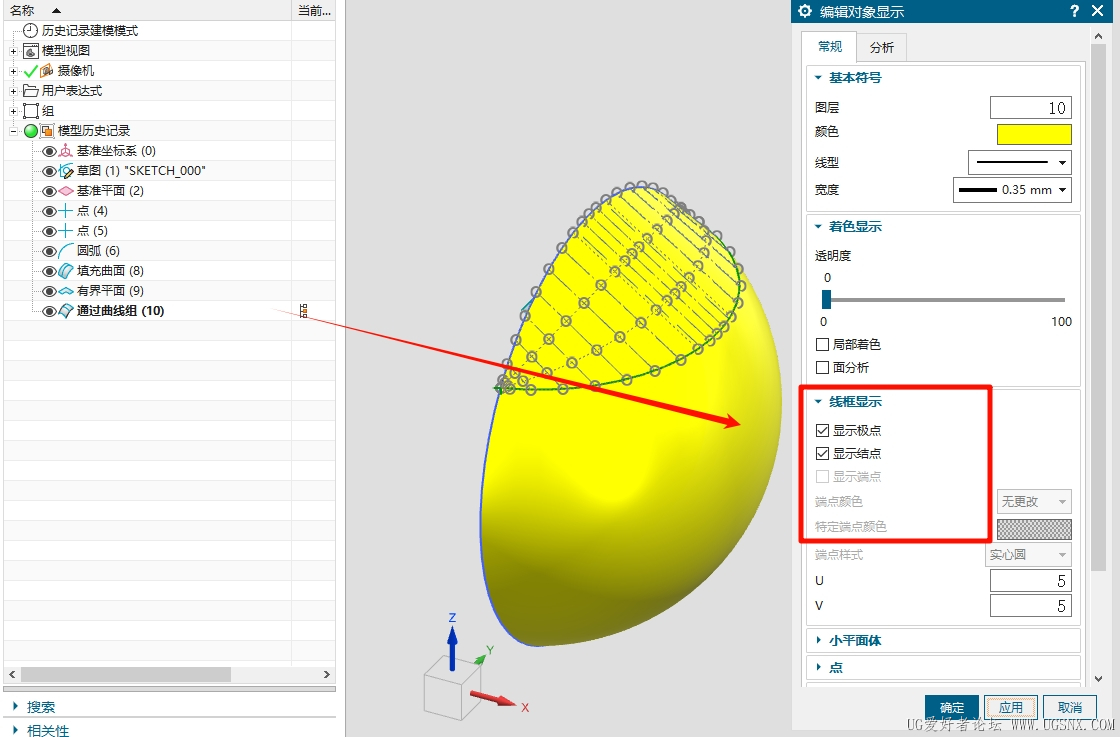This screenshot has height=737, width=1120.
Task: Click the green status dot of 模型历史记录
Action: [x=31, y=131]
